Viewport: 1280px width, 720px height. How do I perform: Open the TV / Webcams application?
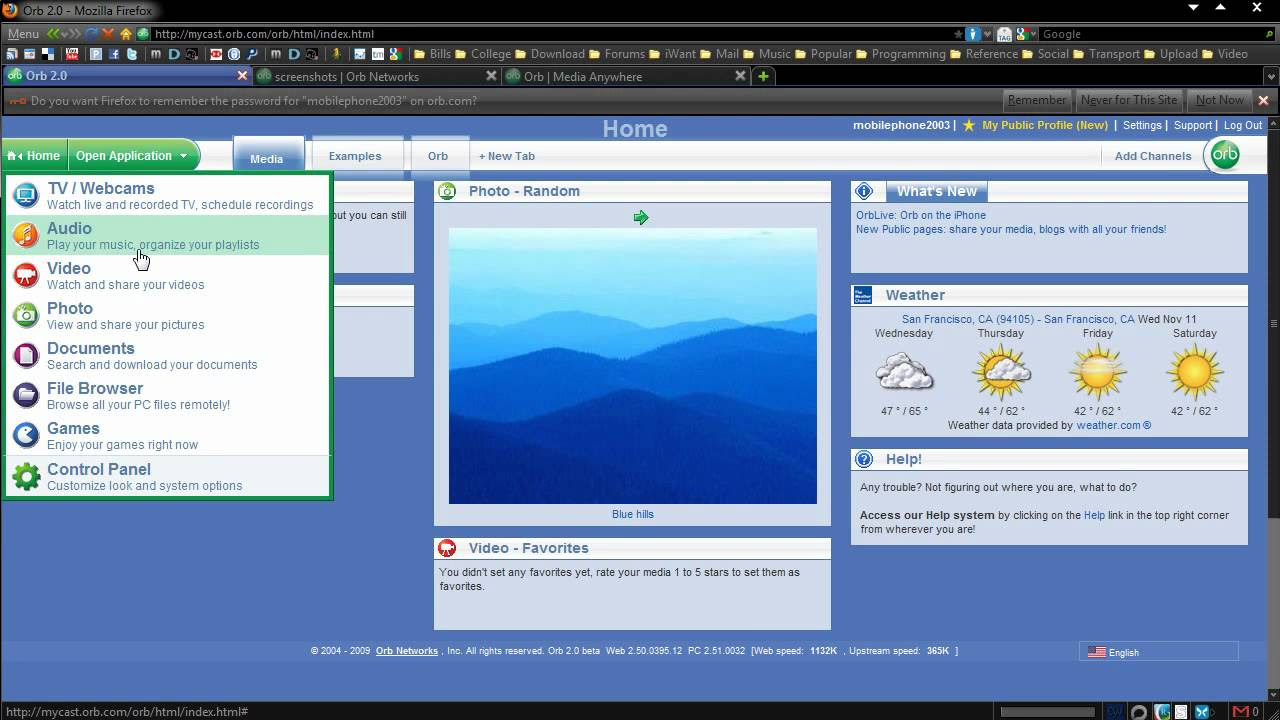pos(168,195)
